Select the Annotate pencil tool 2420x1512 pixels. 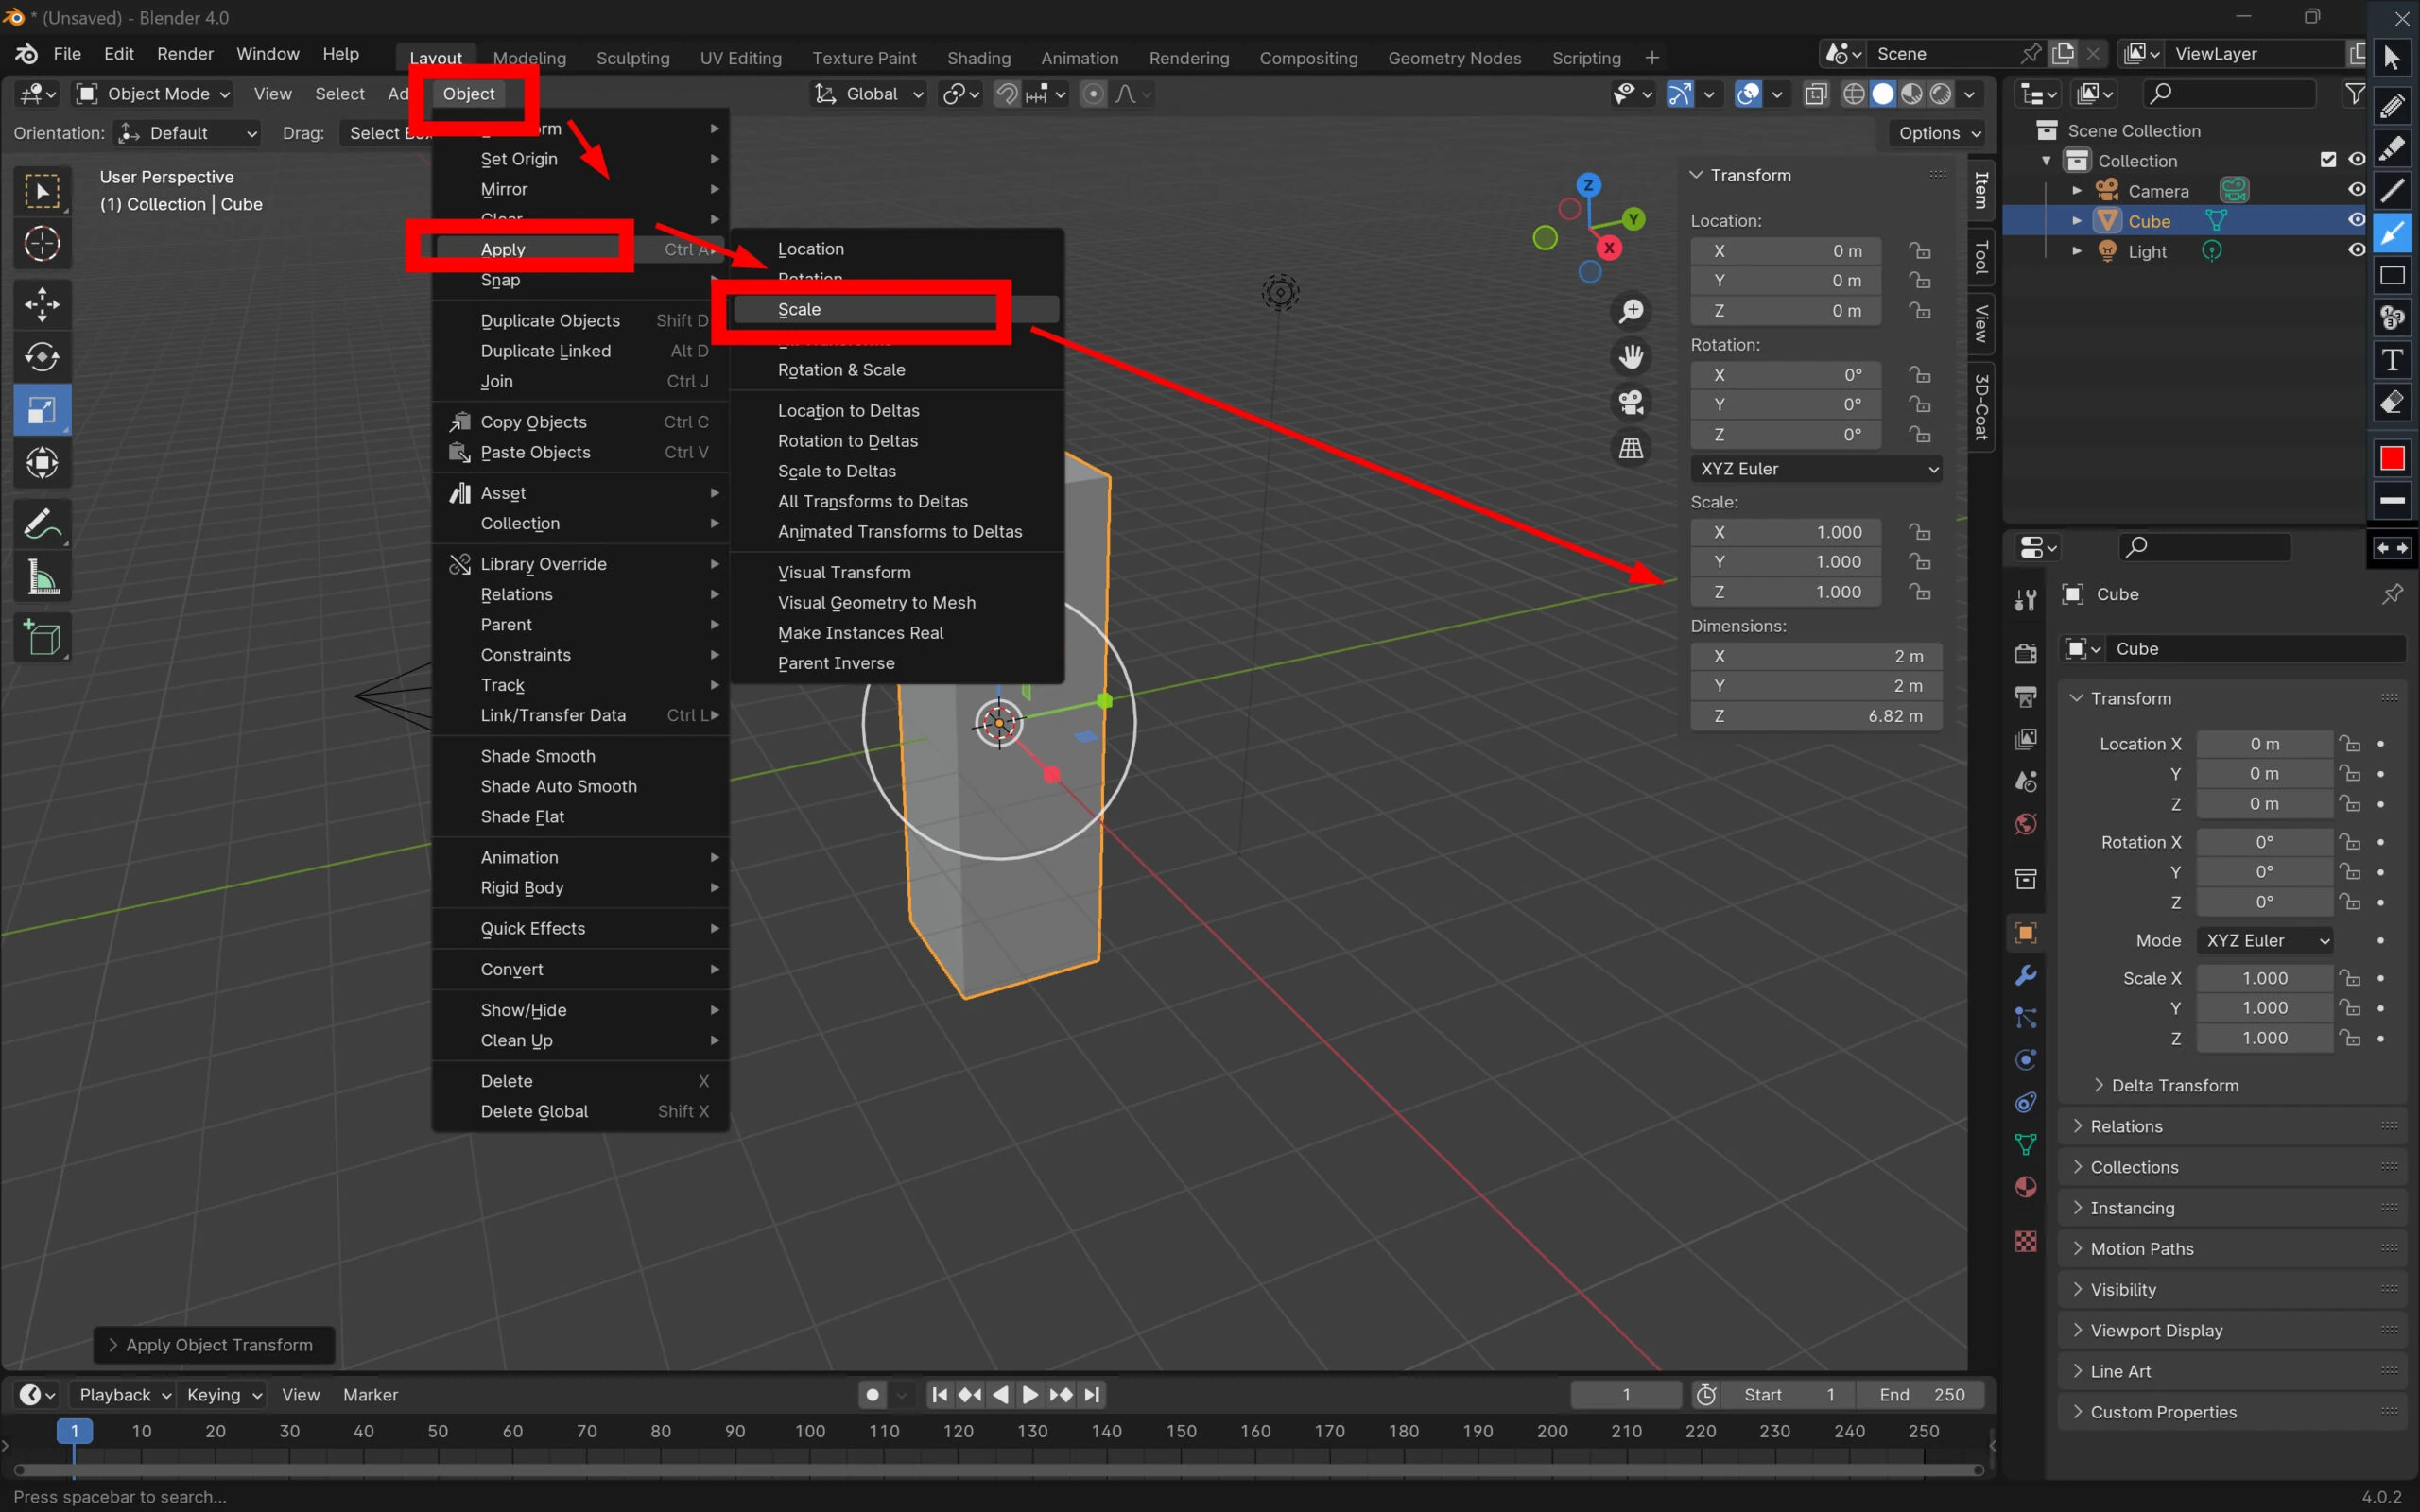click(x=41, y=523)
